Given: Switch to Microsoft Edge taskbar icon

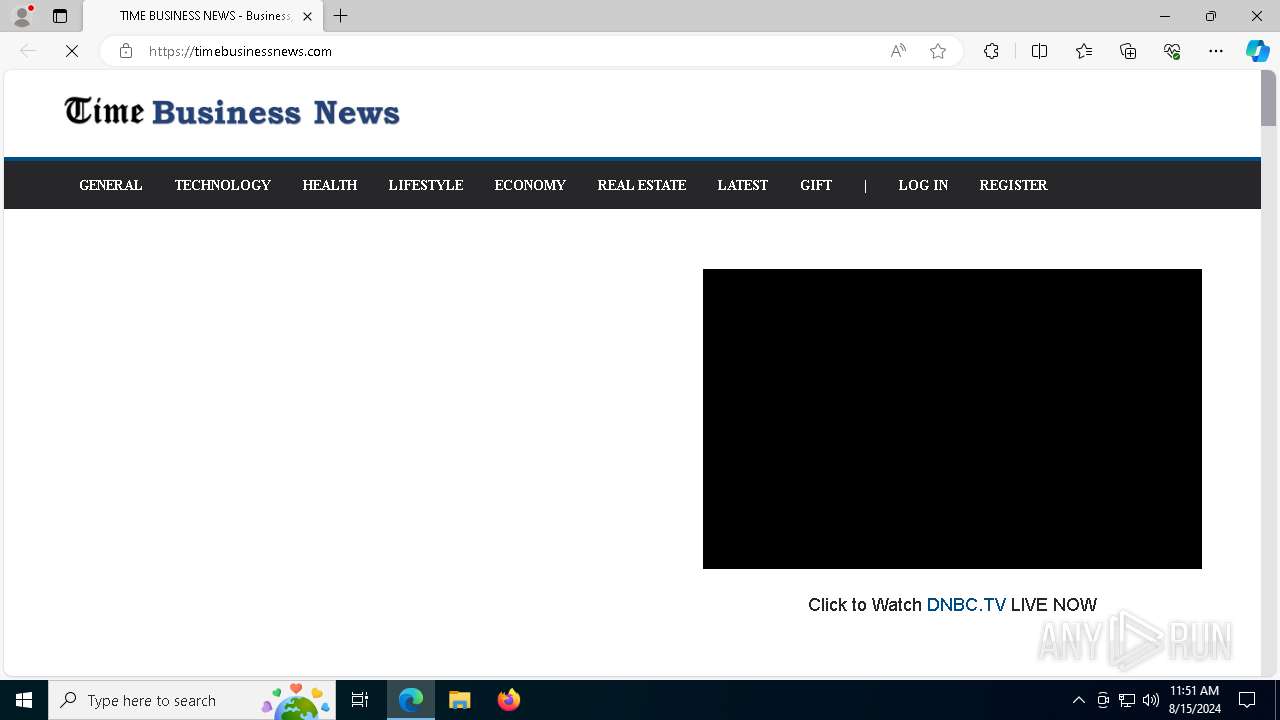Looking at the screenshot, I should click(411, 700).
